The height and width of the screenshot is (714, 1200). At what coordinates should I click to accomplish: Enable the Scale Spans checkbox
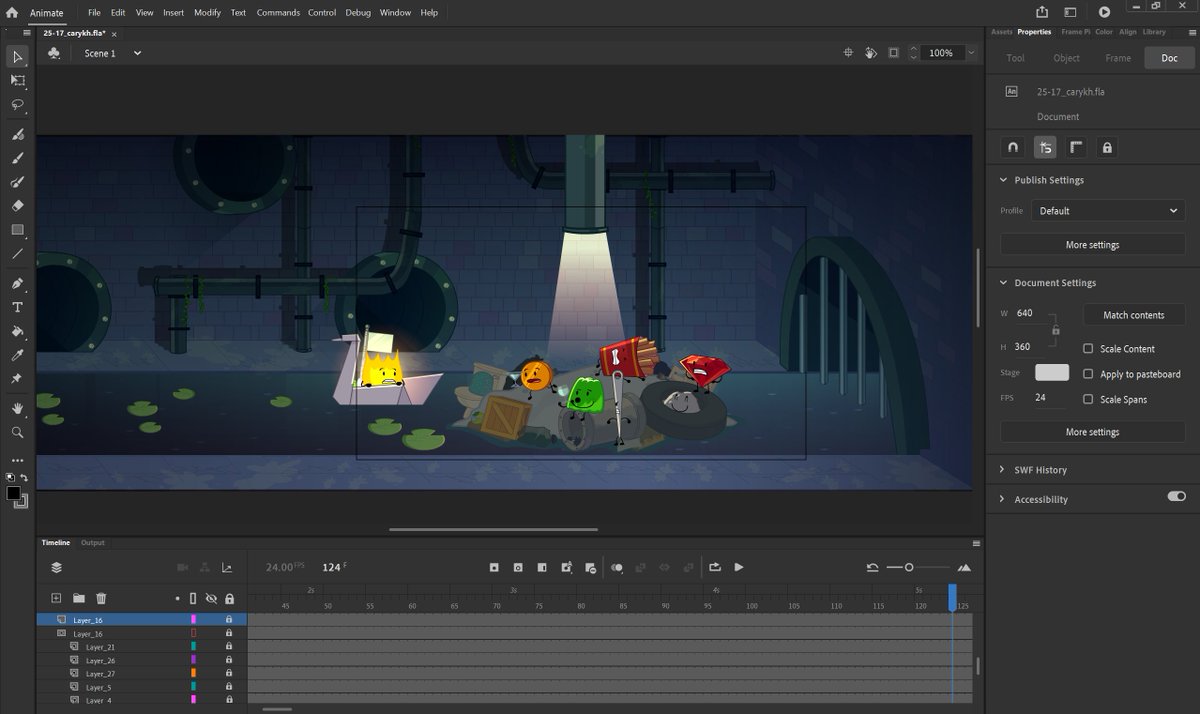point(1088,399)
